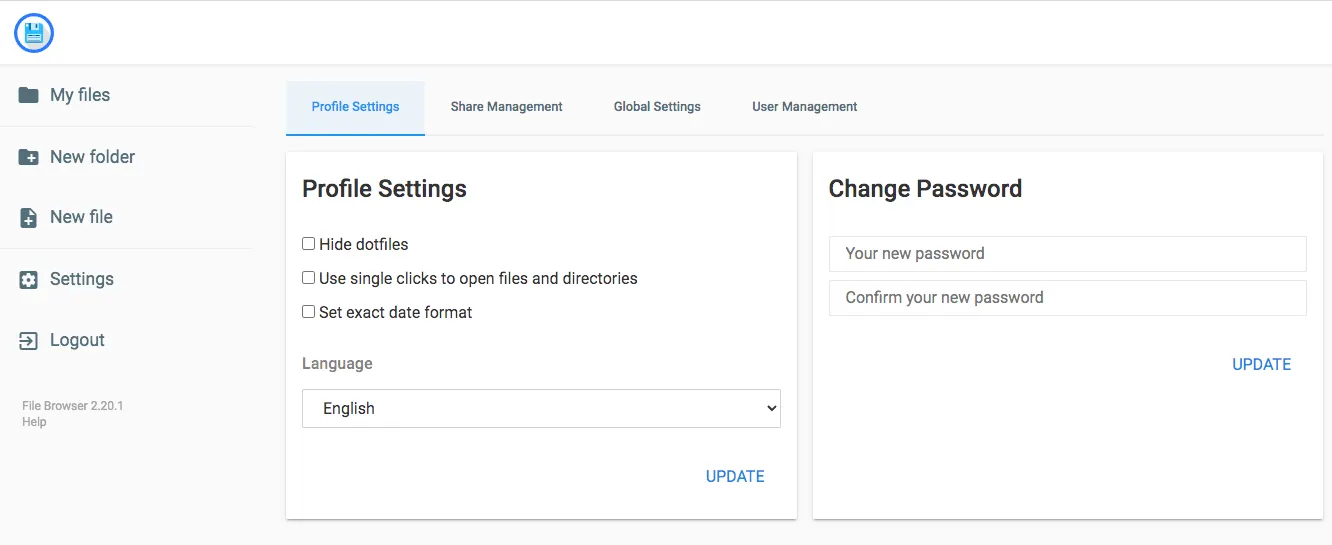Create a New folder from sidebar
Image resolution: width=1332 pixels, height=545 pixels.
click(92, 157)
